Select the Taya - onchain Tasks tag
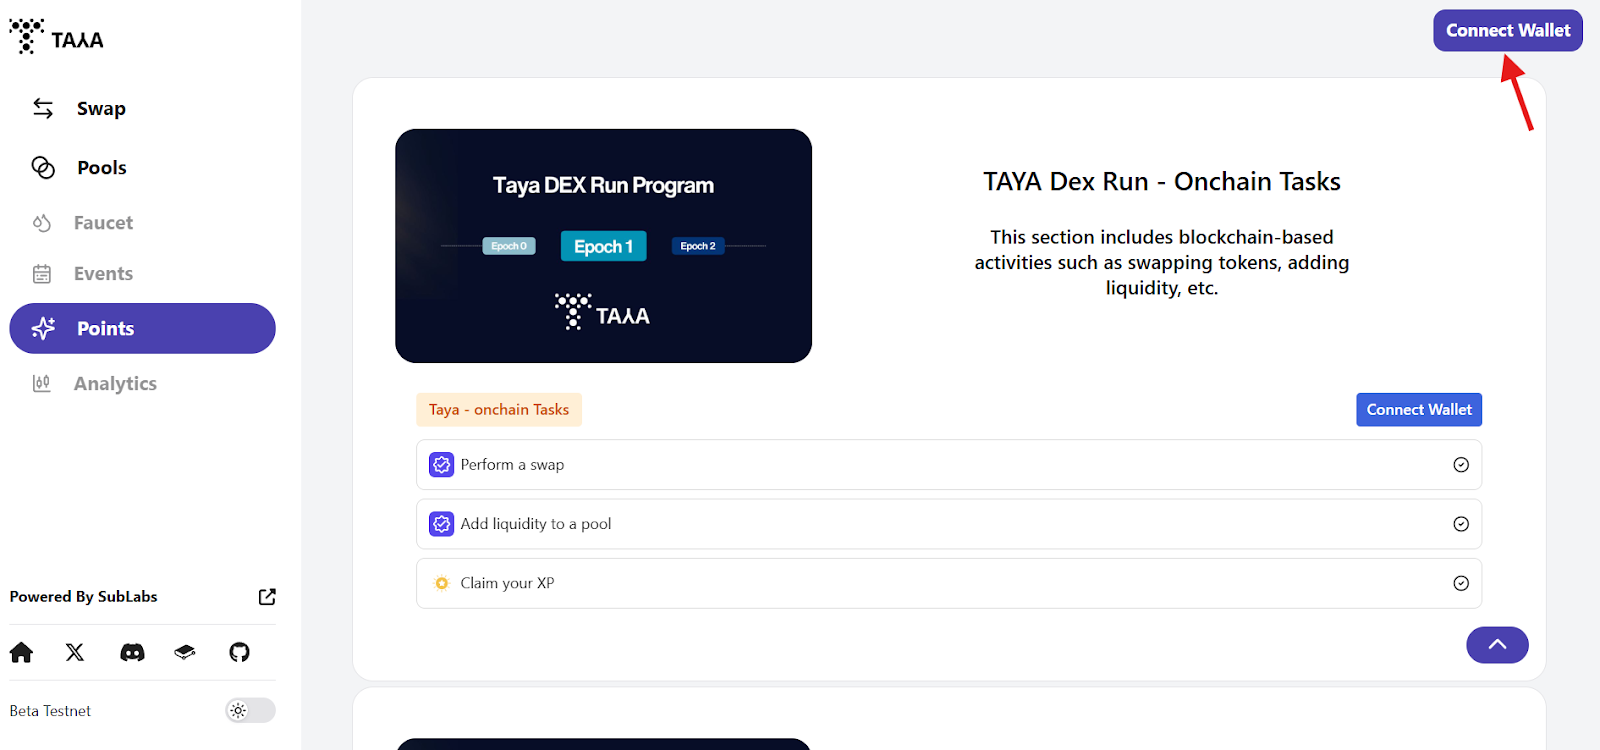 [x=499, y=410]
